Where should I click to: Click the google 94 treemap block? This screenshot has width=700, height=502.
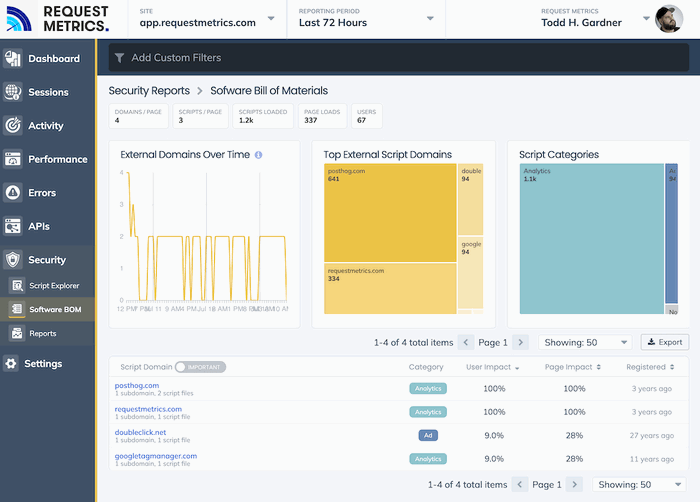coord(471,272)
